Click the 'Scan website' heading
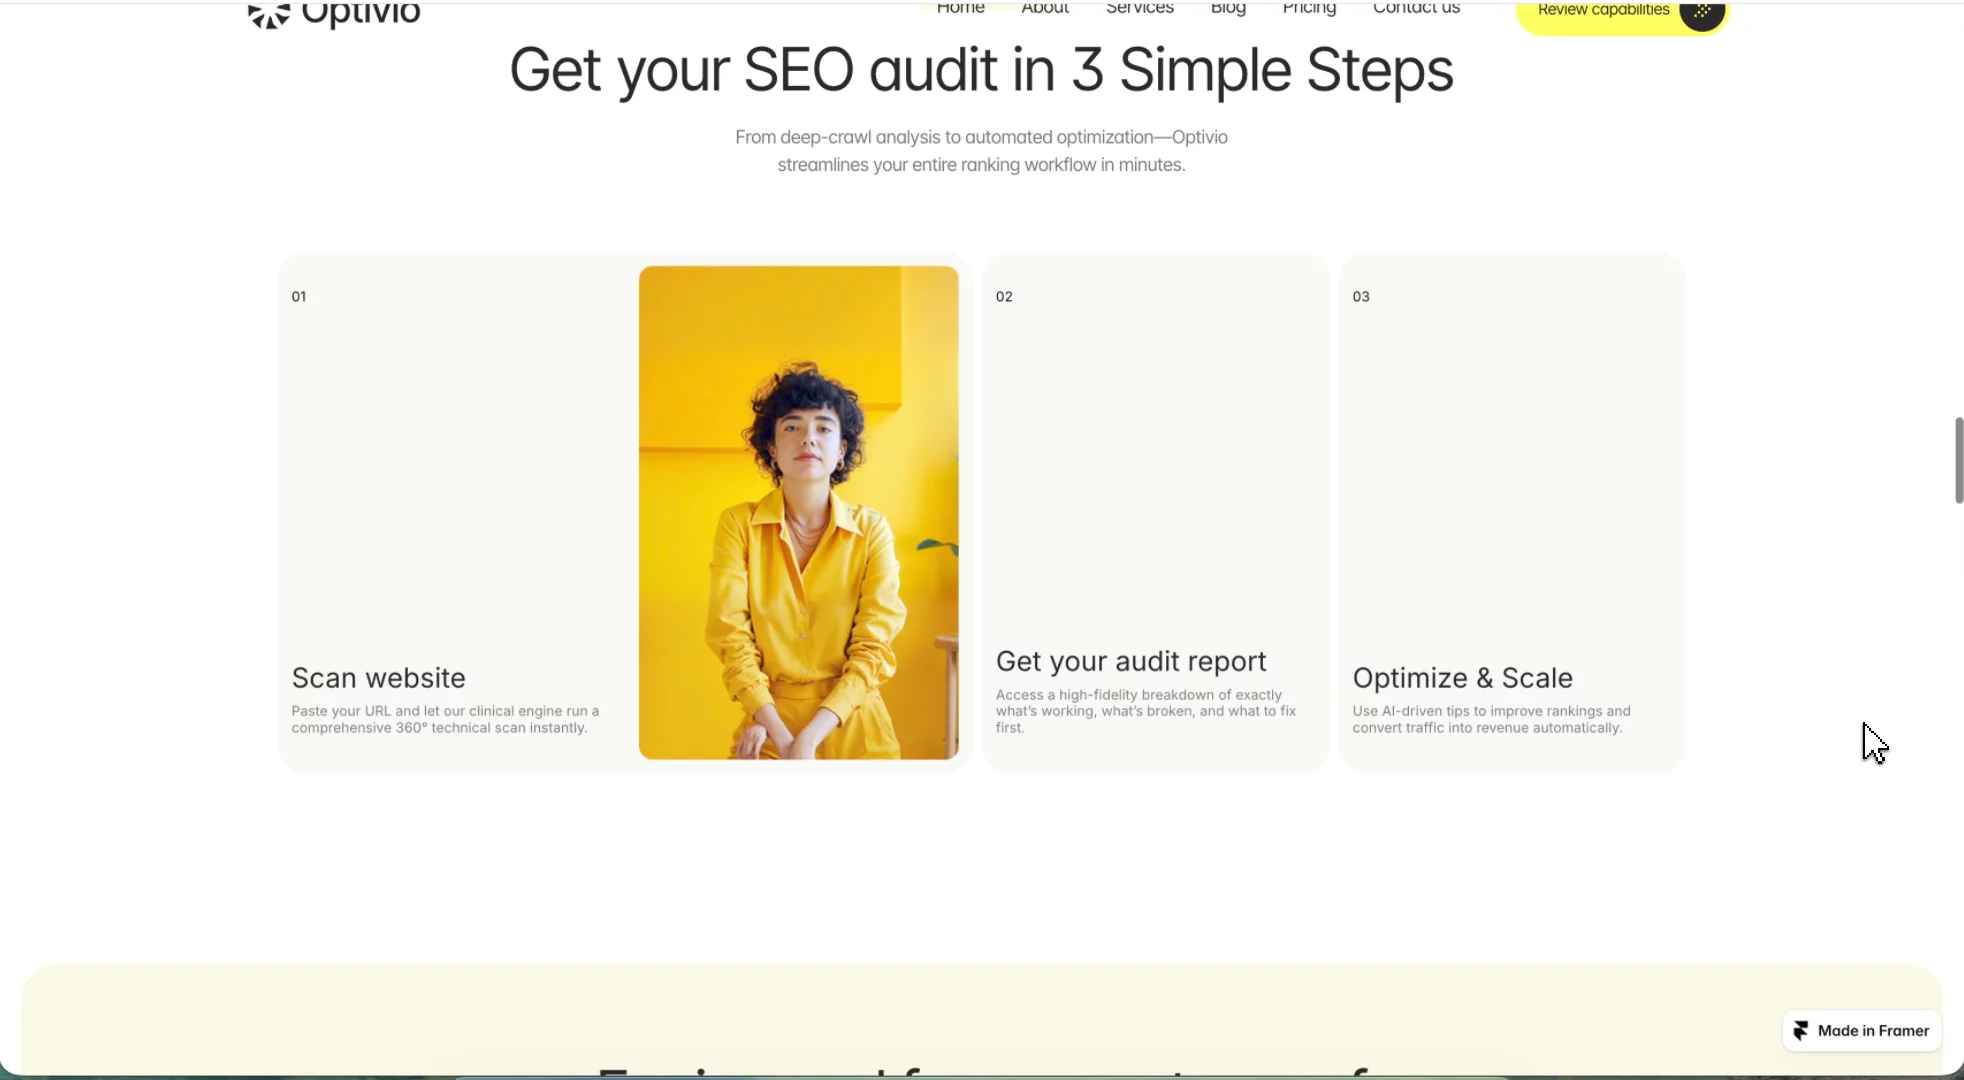The height and width of the screenshot is (1080, 1964). tap(378, 678)
